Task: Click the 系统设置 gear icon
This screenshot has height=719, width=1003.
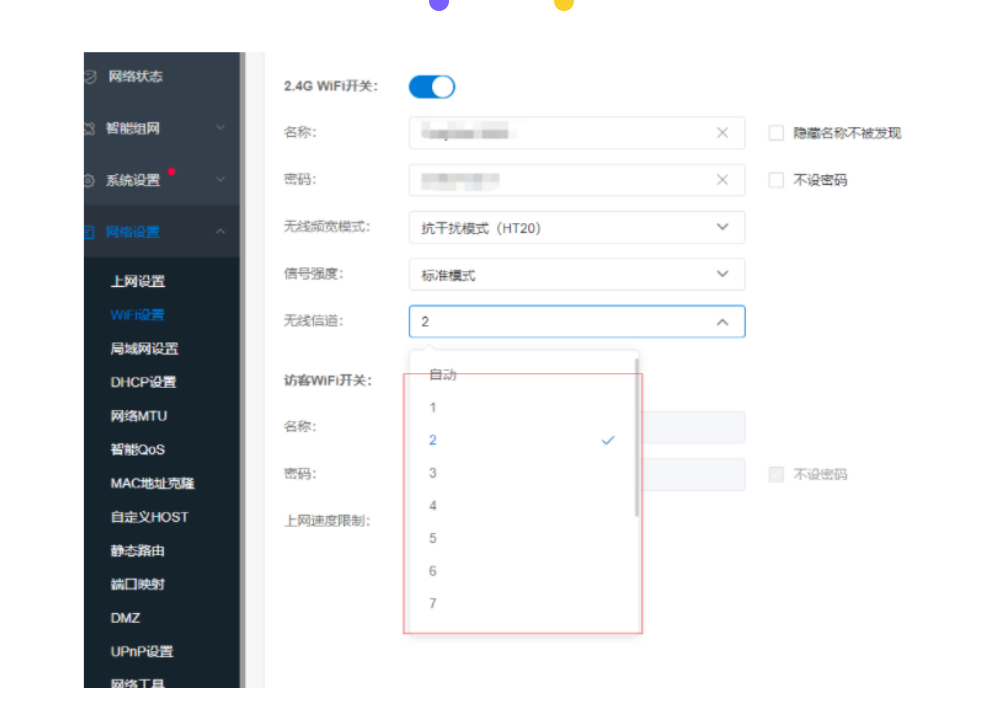Action: pos(90,180)
